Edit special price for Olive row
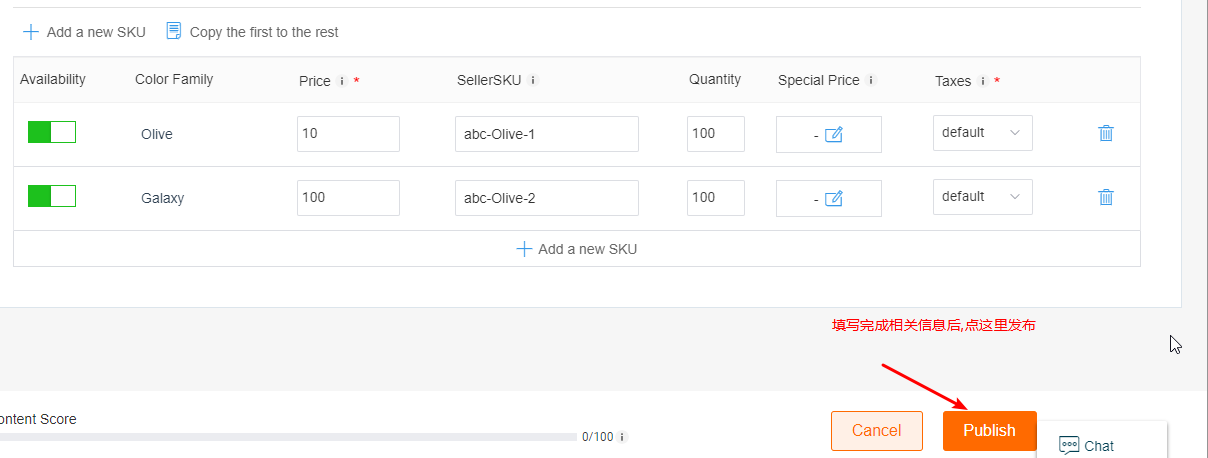 tap(834, 134)
